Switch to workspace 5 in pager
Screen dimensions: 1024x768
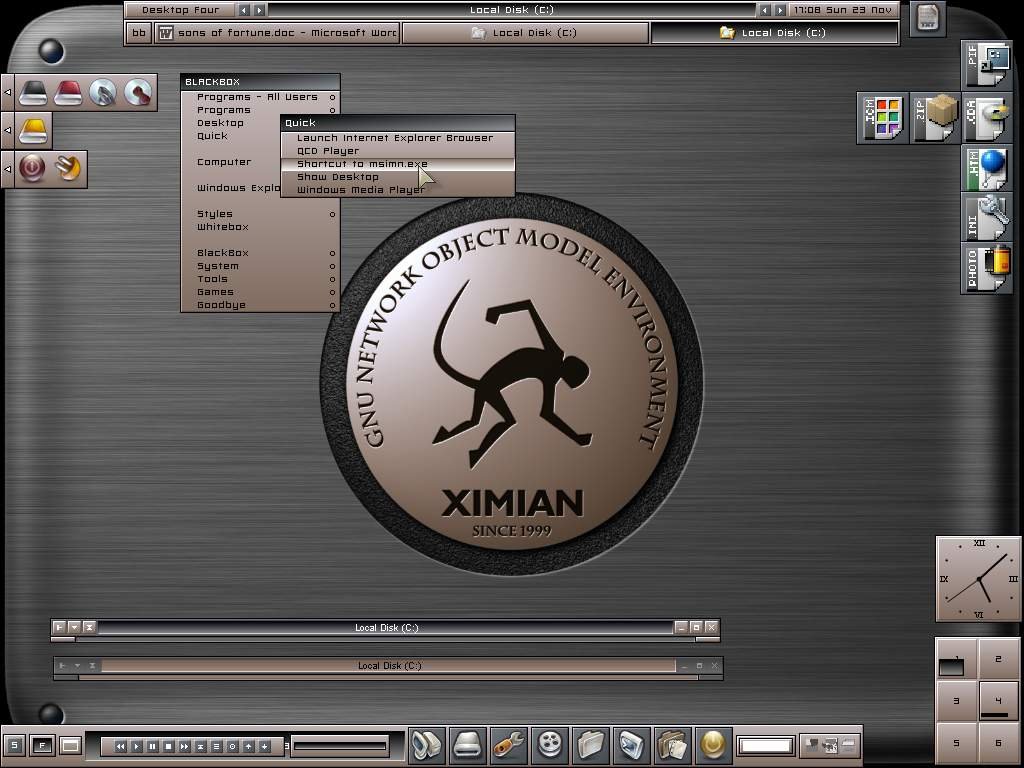[x=957, y=743]
